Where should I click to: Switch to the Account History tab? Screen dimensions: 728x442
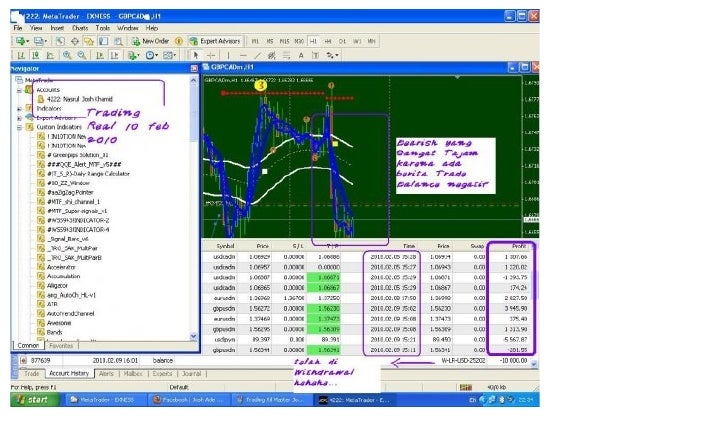[x=71, y=373]
